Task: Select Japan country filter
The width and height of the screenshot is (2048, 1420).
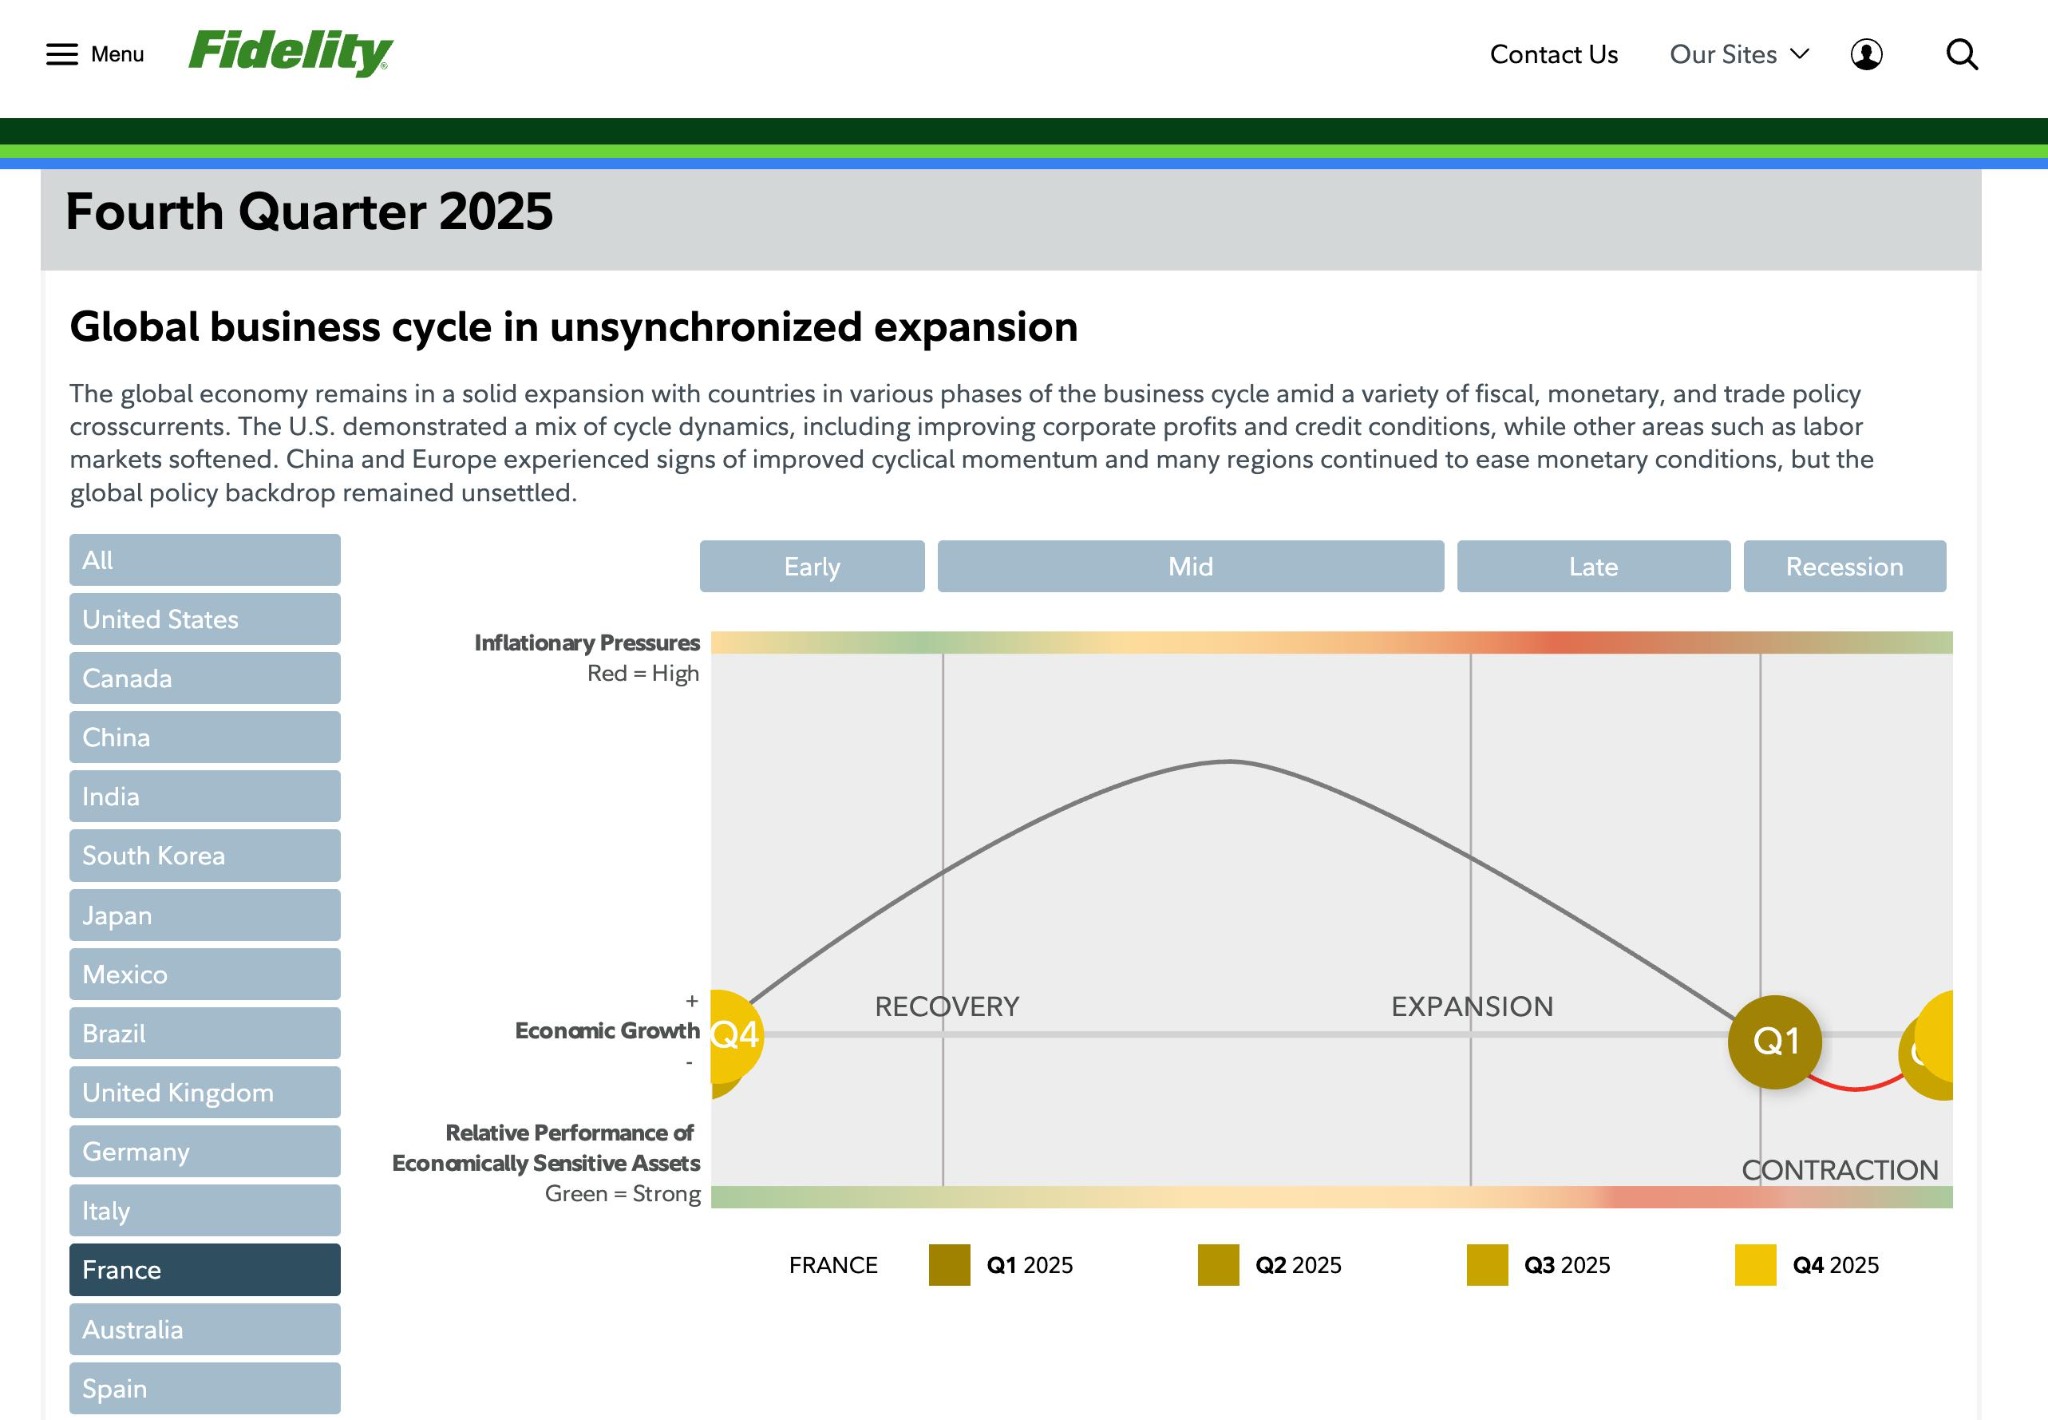Action: [204, 914]
